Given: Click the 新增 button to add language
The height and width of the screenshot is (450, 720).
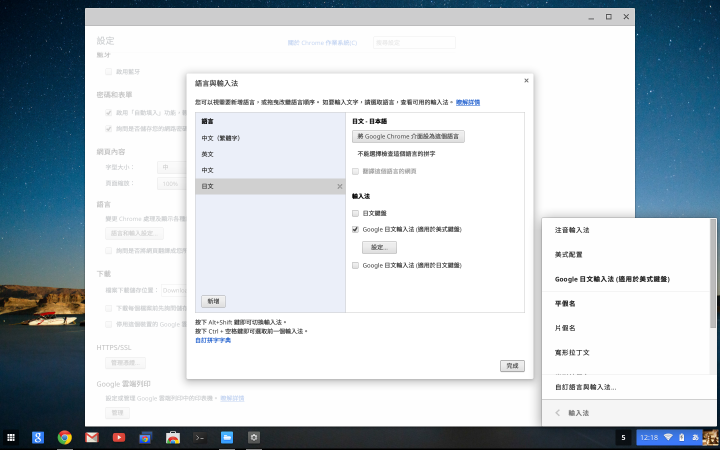Looking at the screenshot, I should click(213, 301).
